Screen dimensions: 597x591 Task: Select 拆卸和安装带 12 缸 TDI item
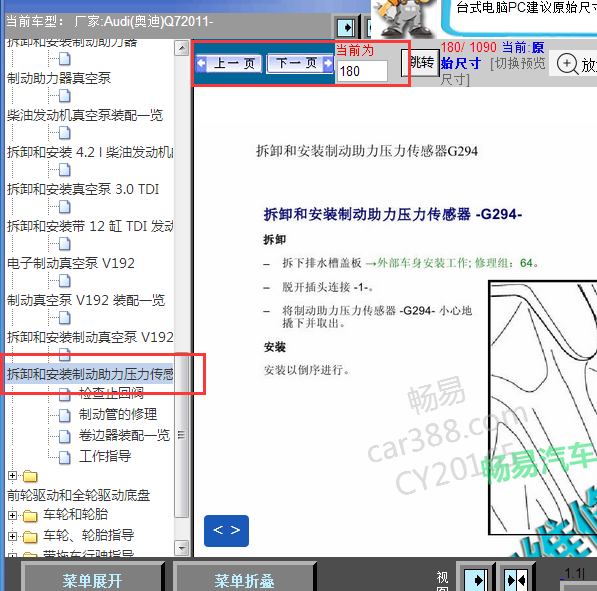pos(90,226)
